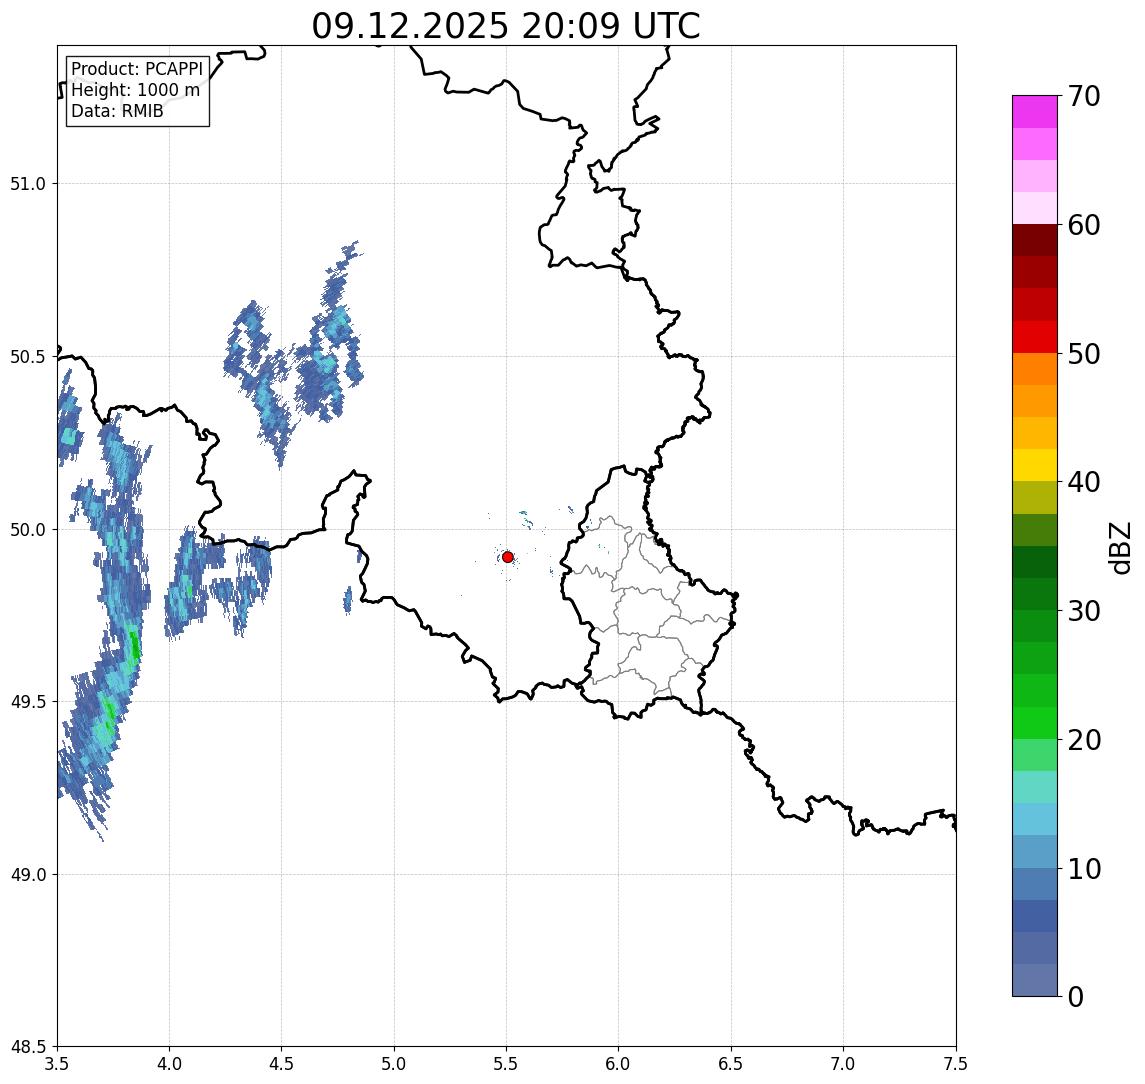Click the colorbar tick label 40

[x=1084, y=482]
